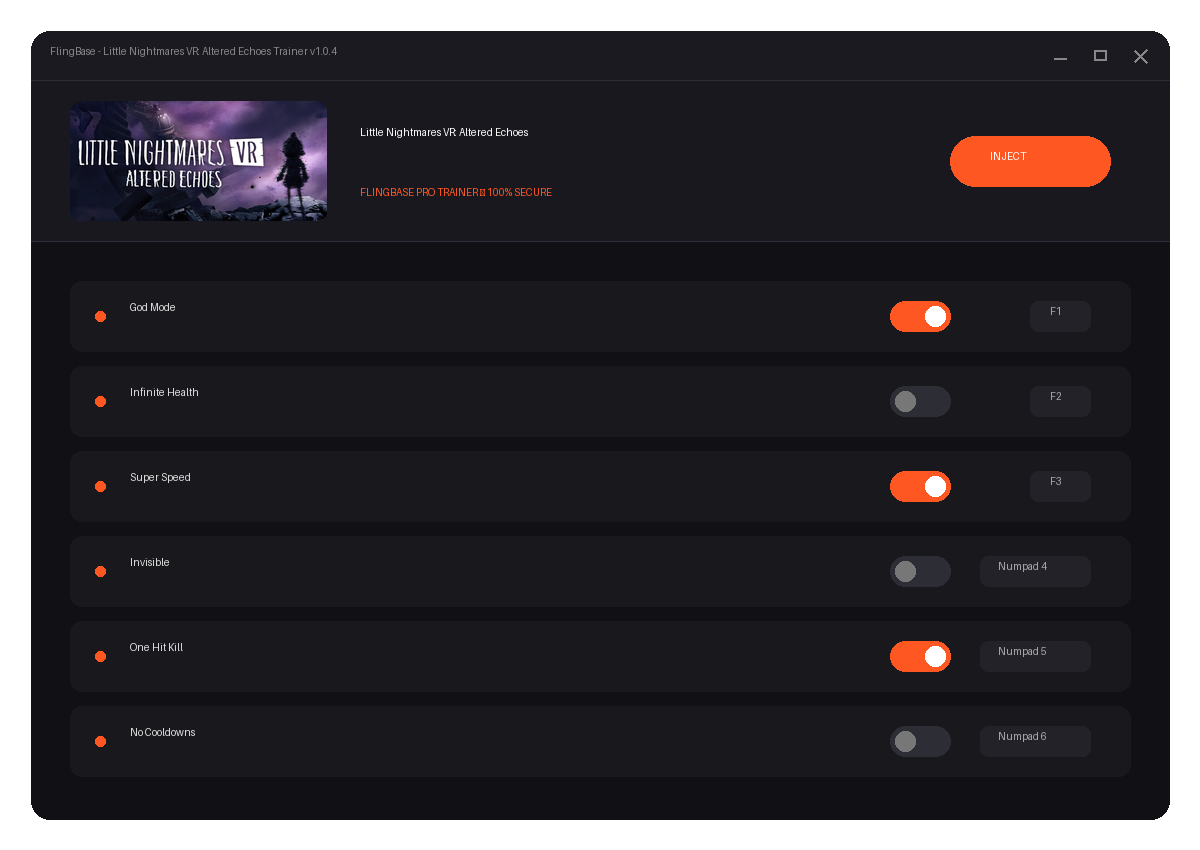Maximize the trainer window

point(1100,56)
